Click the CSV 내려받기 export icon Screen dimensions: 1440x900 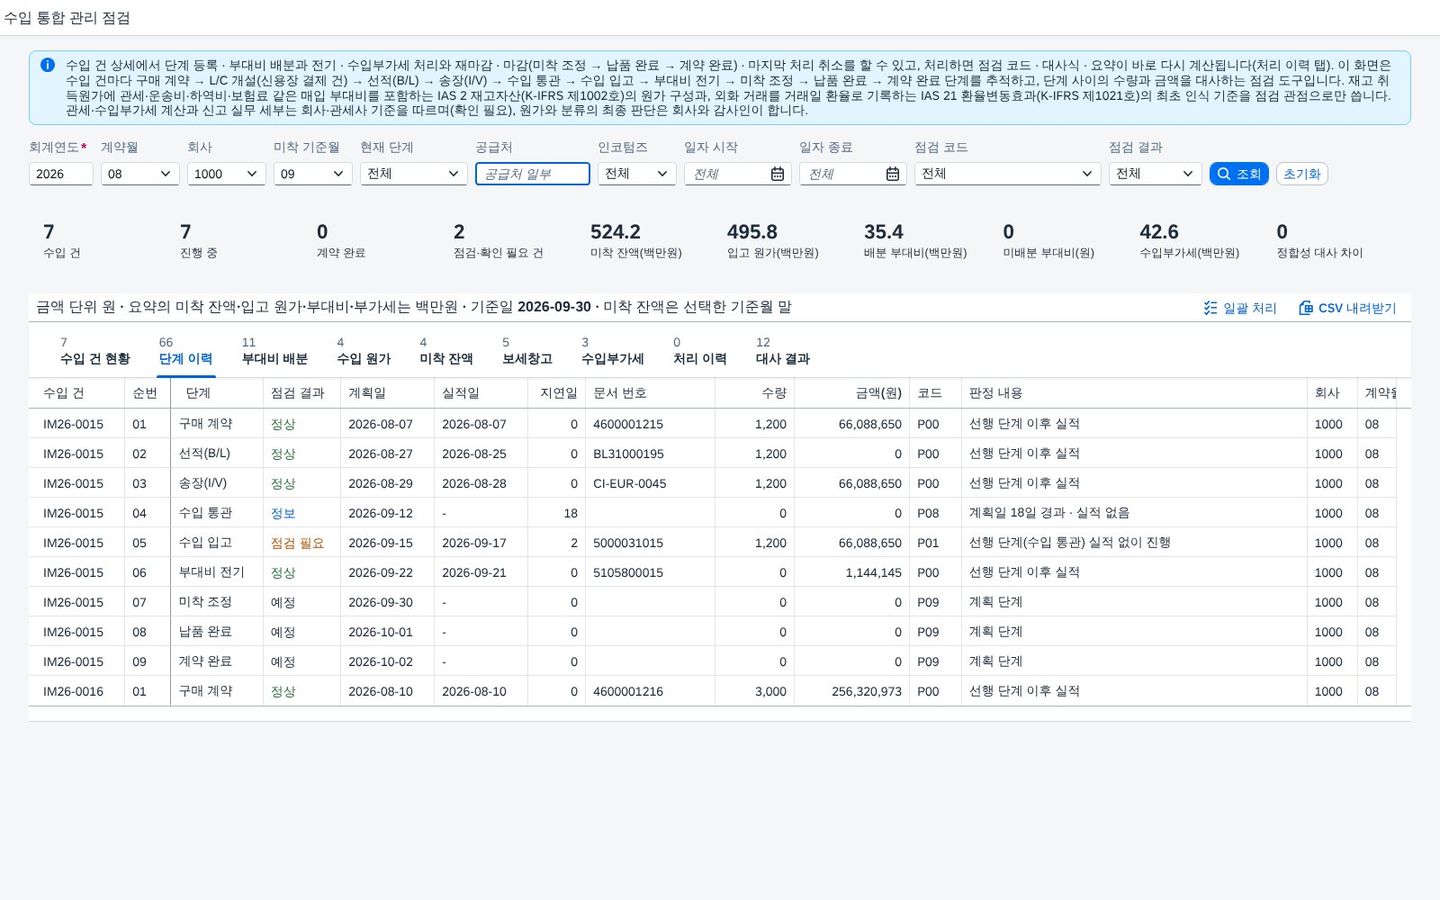point(1305,308)
